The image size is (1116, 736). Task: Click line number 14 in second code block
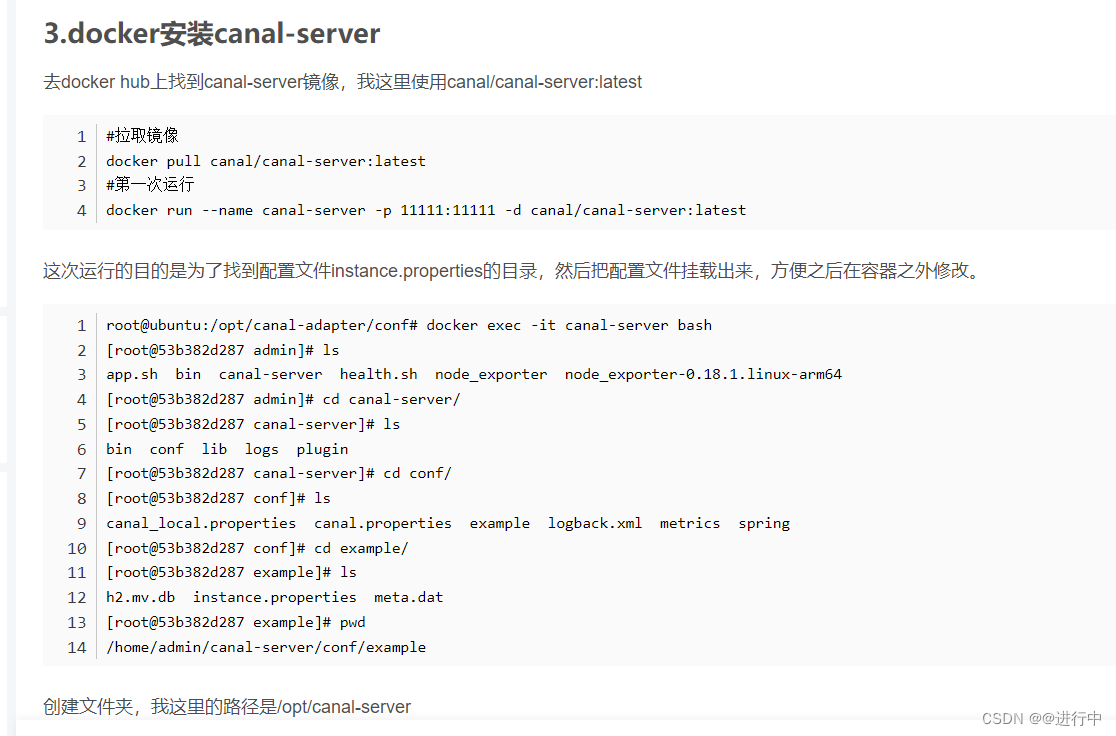(x=77, y=647)
